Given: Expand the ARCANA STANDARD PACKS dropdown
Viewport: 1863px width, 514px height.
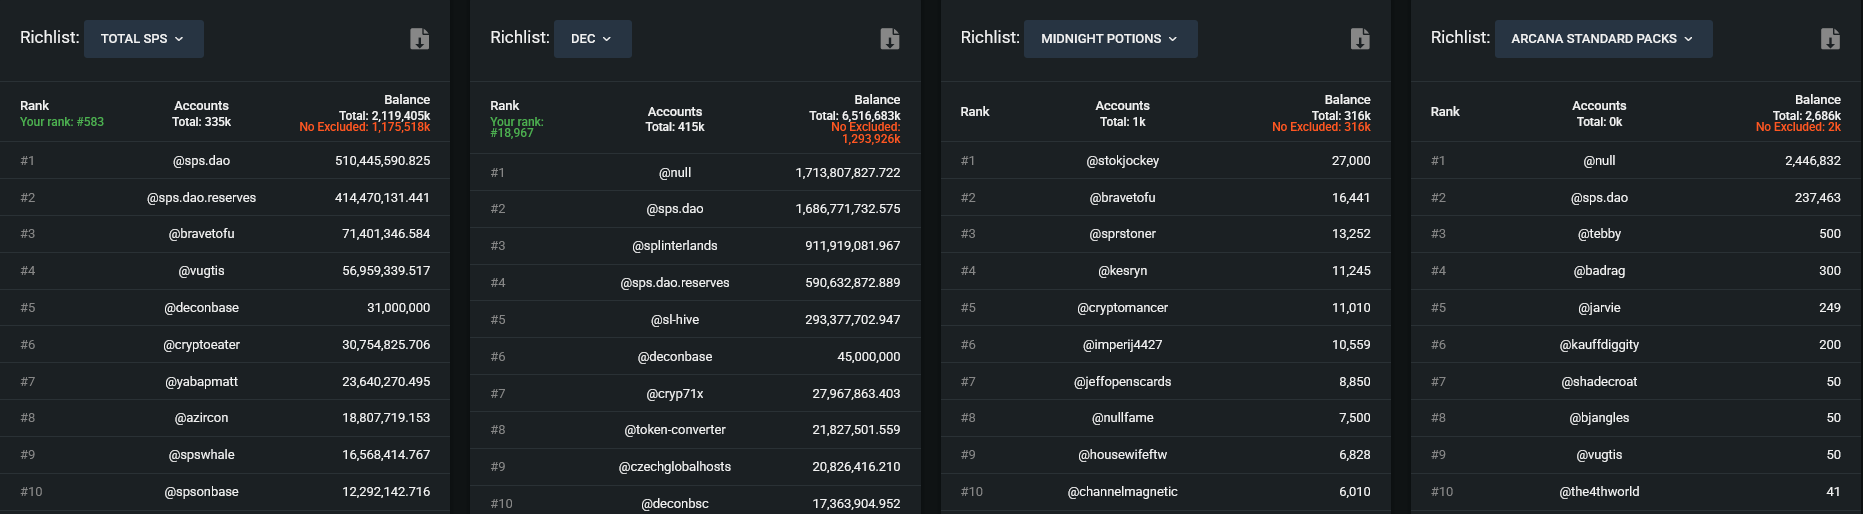Looking at the screenshot, I should [x=1602, y=39].
